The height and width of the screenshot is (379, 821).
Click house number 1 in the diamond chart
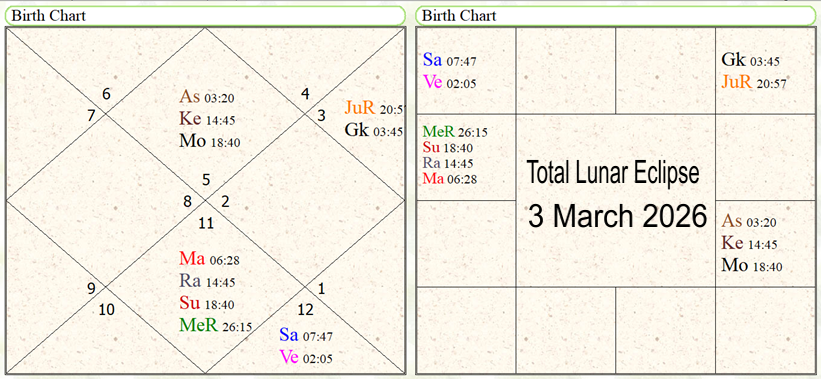pyautogui.click(x=321, y=288)
